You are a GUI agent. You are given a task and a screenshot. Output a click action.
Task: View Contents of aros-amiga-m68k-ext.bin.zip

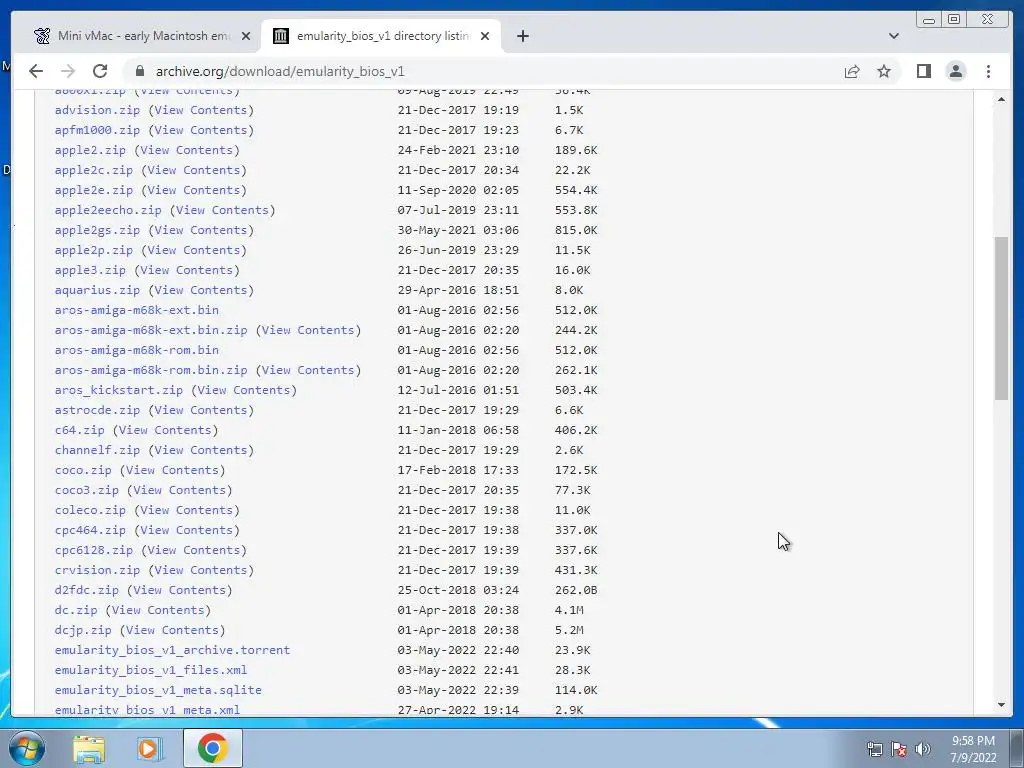pos(308,330)
